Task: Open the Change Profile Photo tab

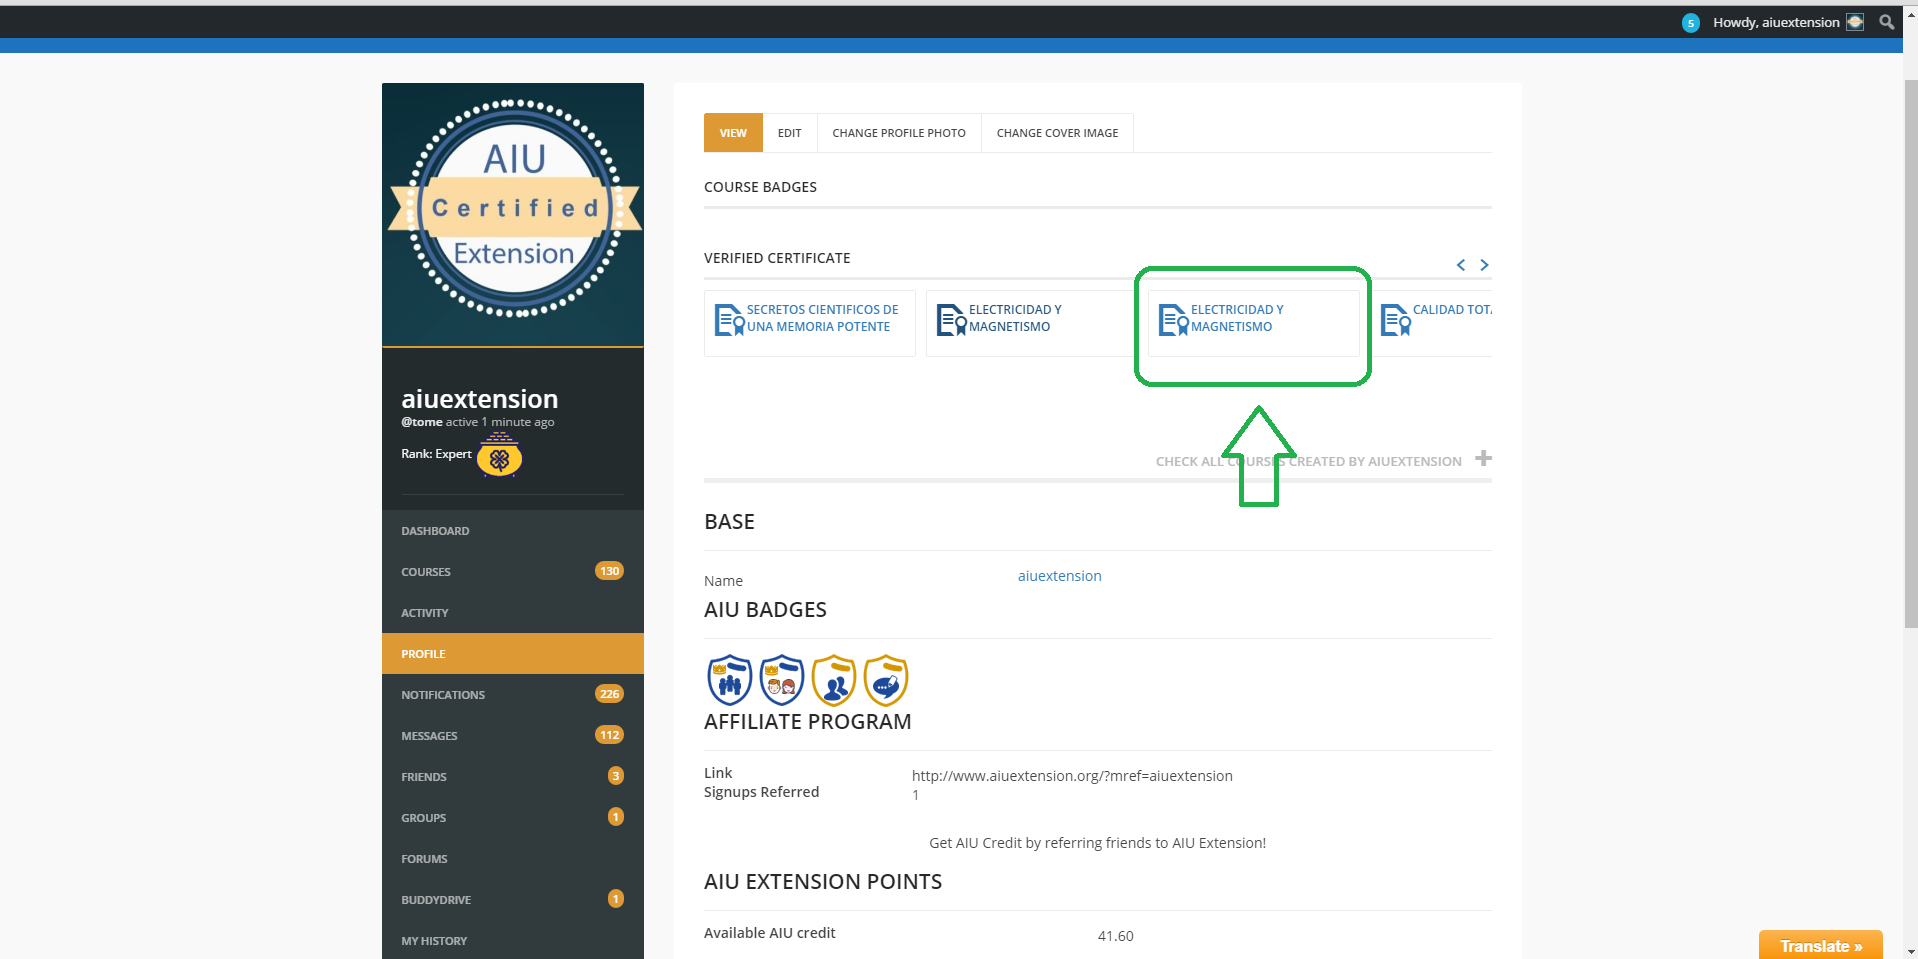Action: point(898,133)
